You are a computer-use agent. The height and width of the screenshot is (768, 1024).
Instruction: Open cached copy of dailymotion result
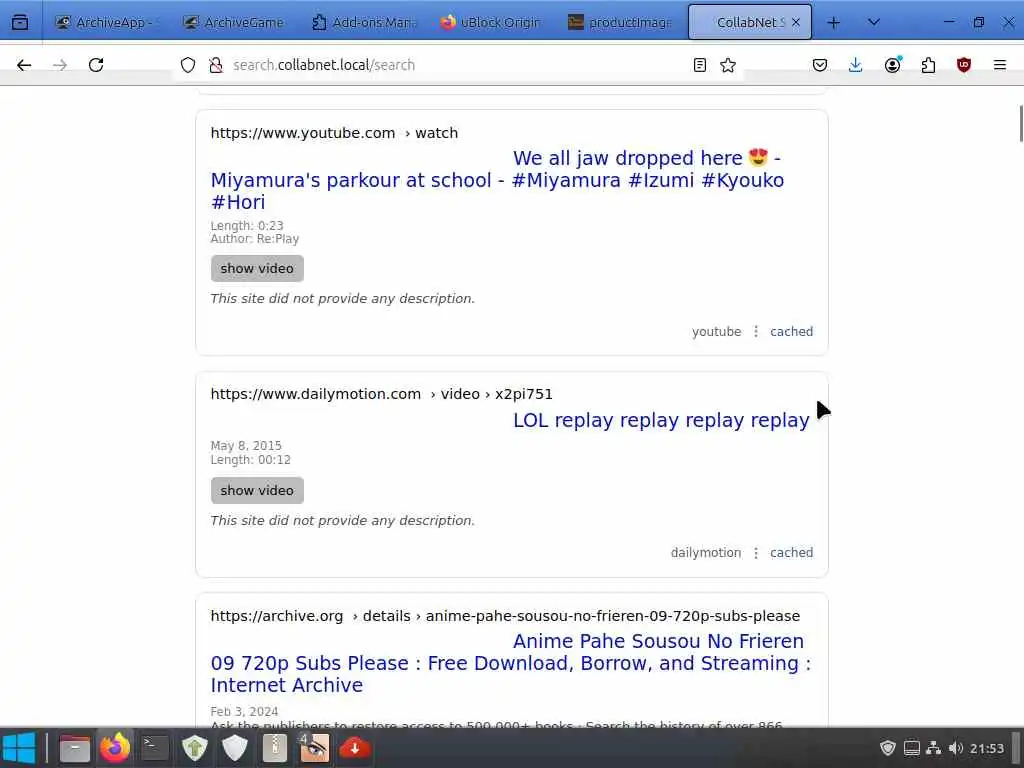coord(792,552)
